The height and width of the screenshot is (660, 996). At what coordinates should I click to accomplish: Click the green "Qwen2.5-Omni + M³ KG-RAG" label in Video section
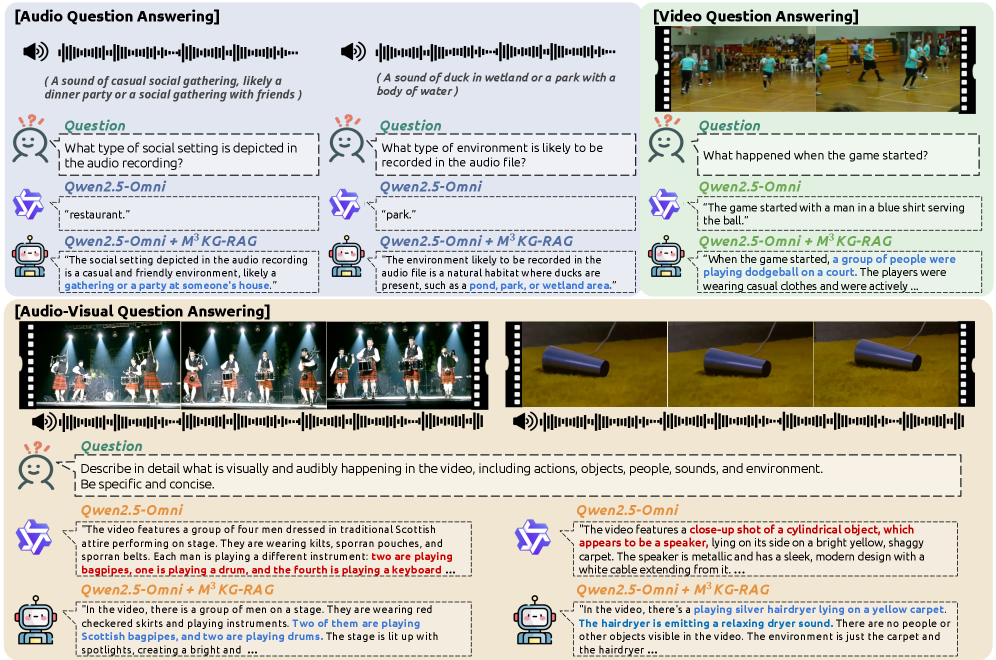point(795,241)
